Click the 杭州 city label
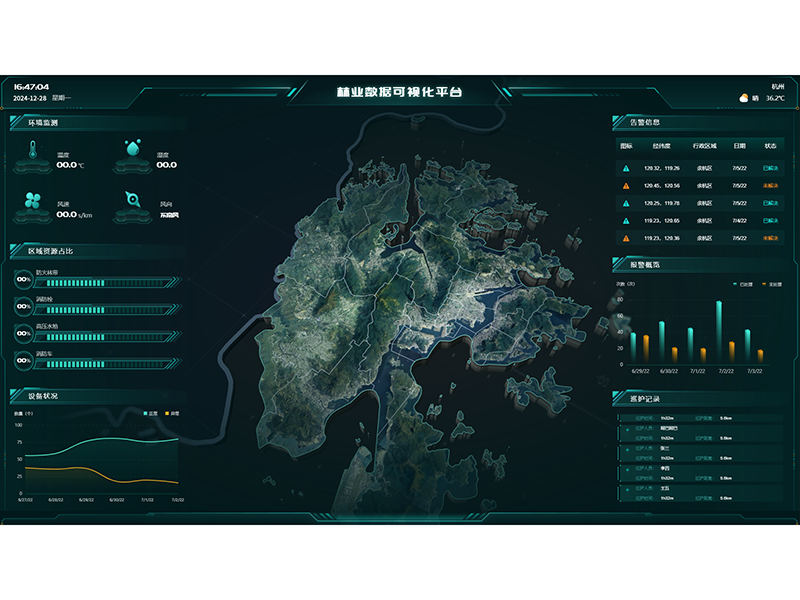 (778, 87)
